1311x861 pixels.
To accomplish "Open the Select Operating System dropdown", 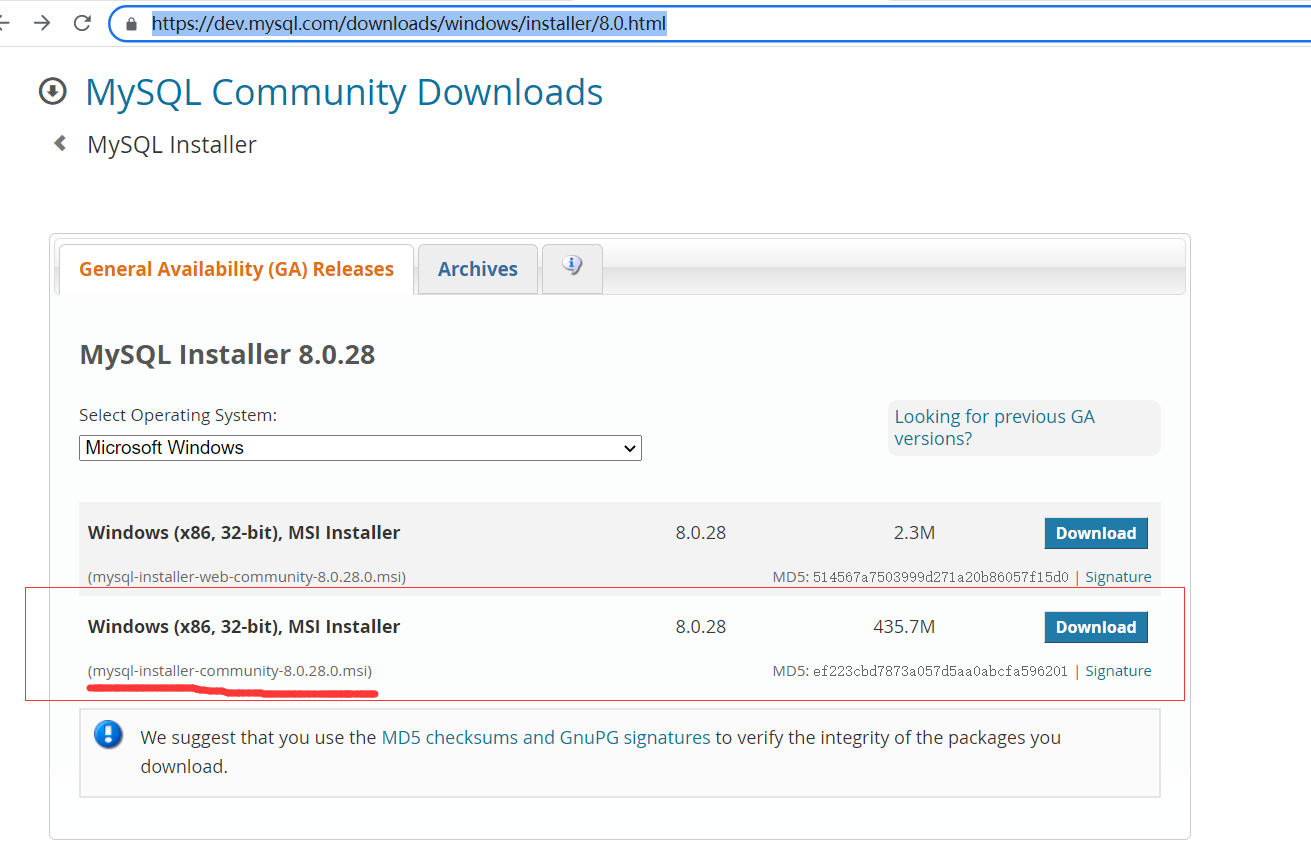I will pos(360,448).
